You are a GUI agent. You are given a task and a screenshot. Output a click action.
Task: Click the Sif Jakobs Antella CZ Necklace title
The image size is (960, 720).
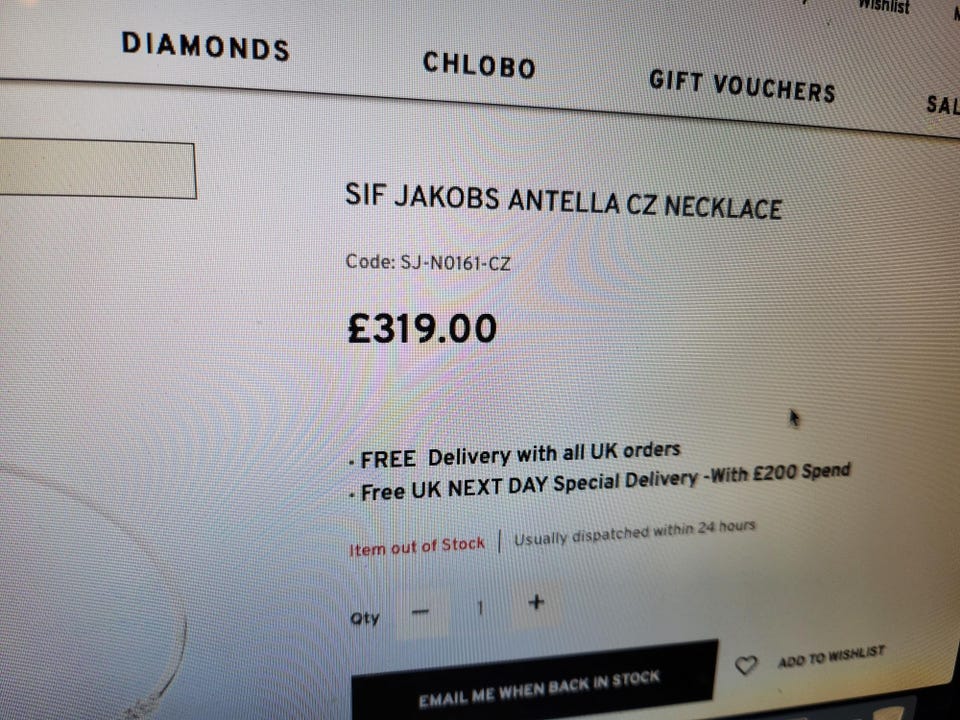coord(563,201)
